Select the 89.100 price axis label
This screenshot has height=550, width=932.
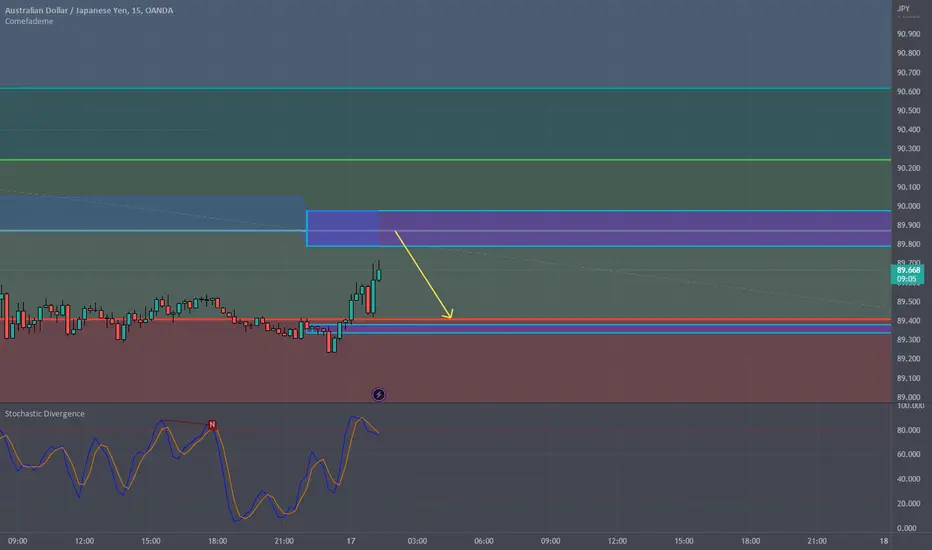tap(908, 378)
